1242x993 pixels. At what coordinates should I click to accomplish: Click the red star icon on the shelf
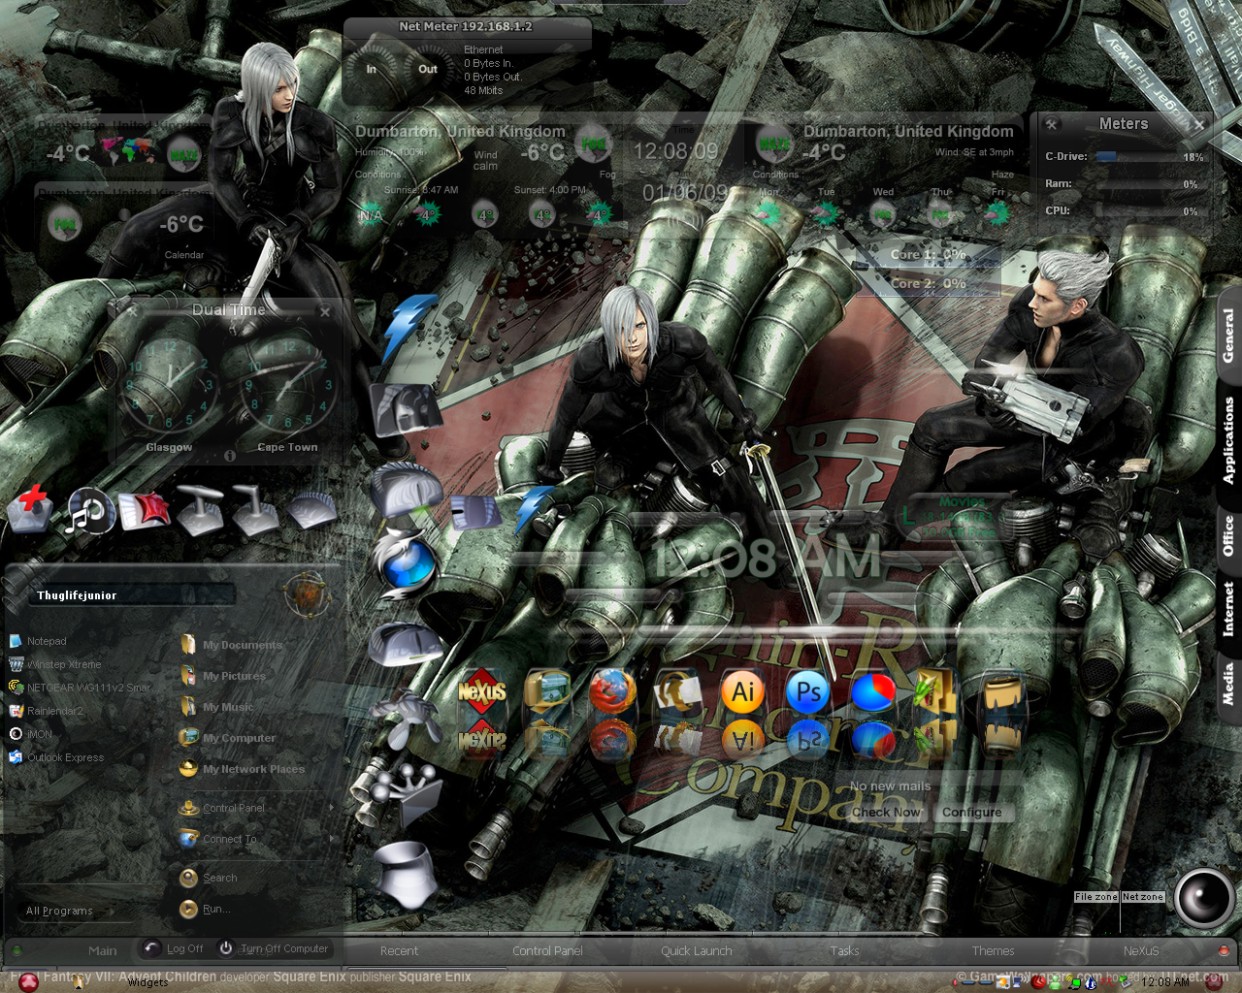point(146,510)
